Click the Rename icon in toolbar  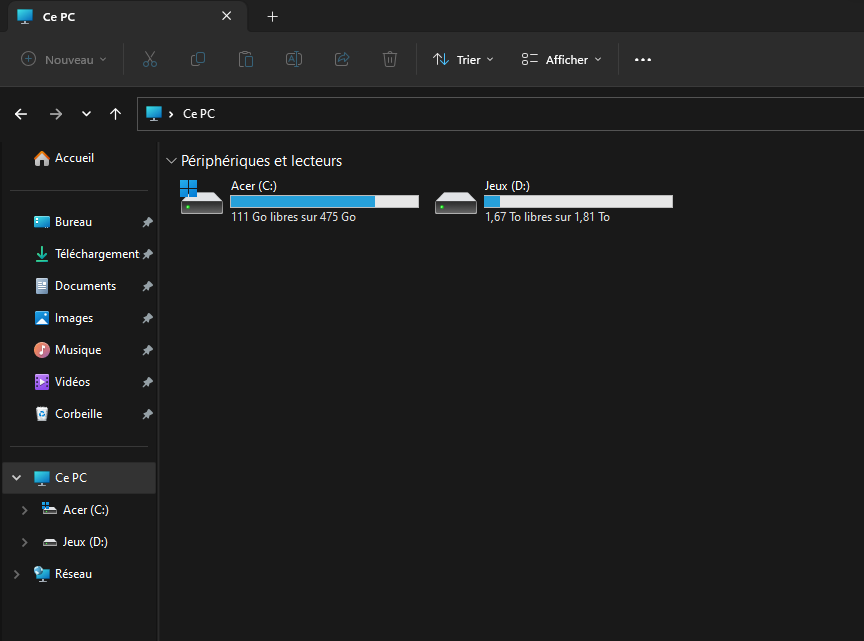click(294, 60)
